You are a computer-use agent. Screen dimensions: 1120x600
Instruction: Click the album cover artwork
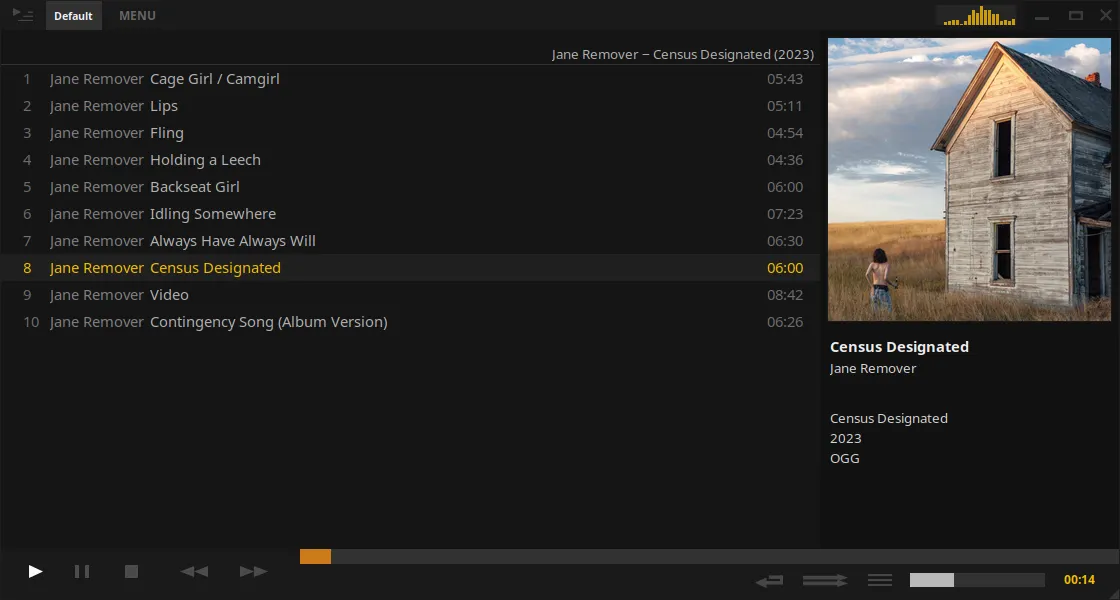[x=969, y=179]
